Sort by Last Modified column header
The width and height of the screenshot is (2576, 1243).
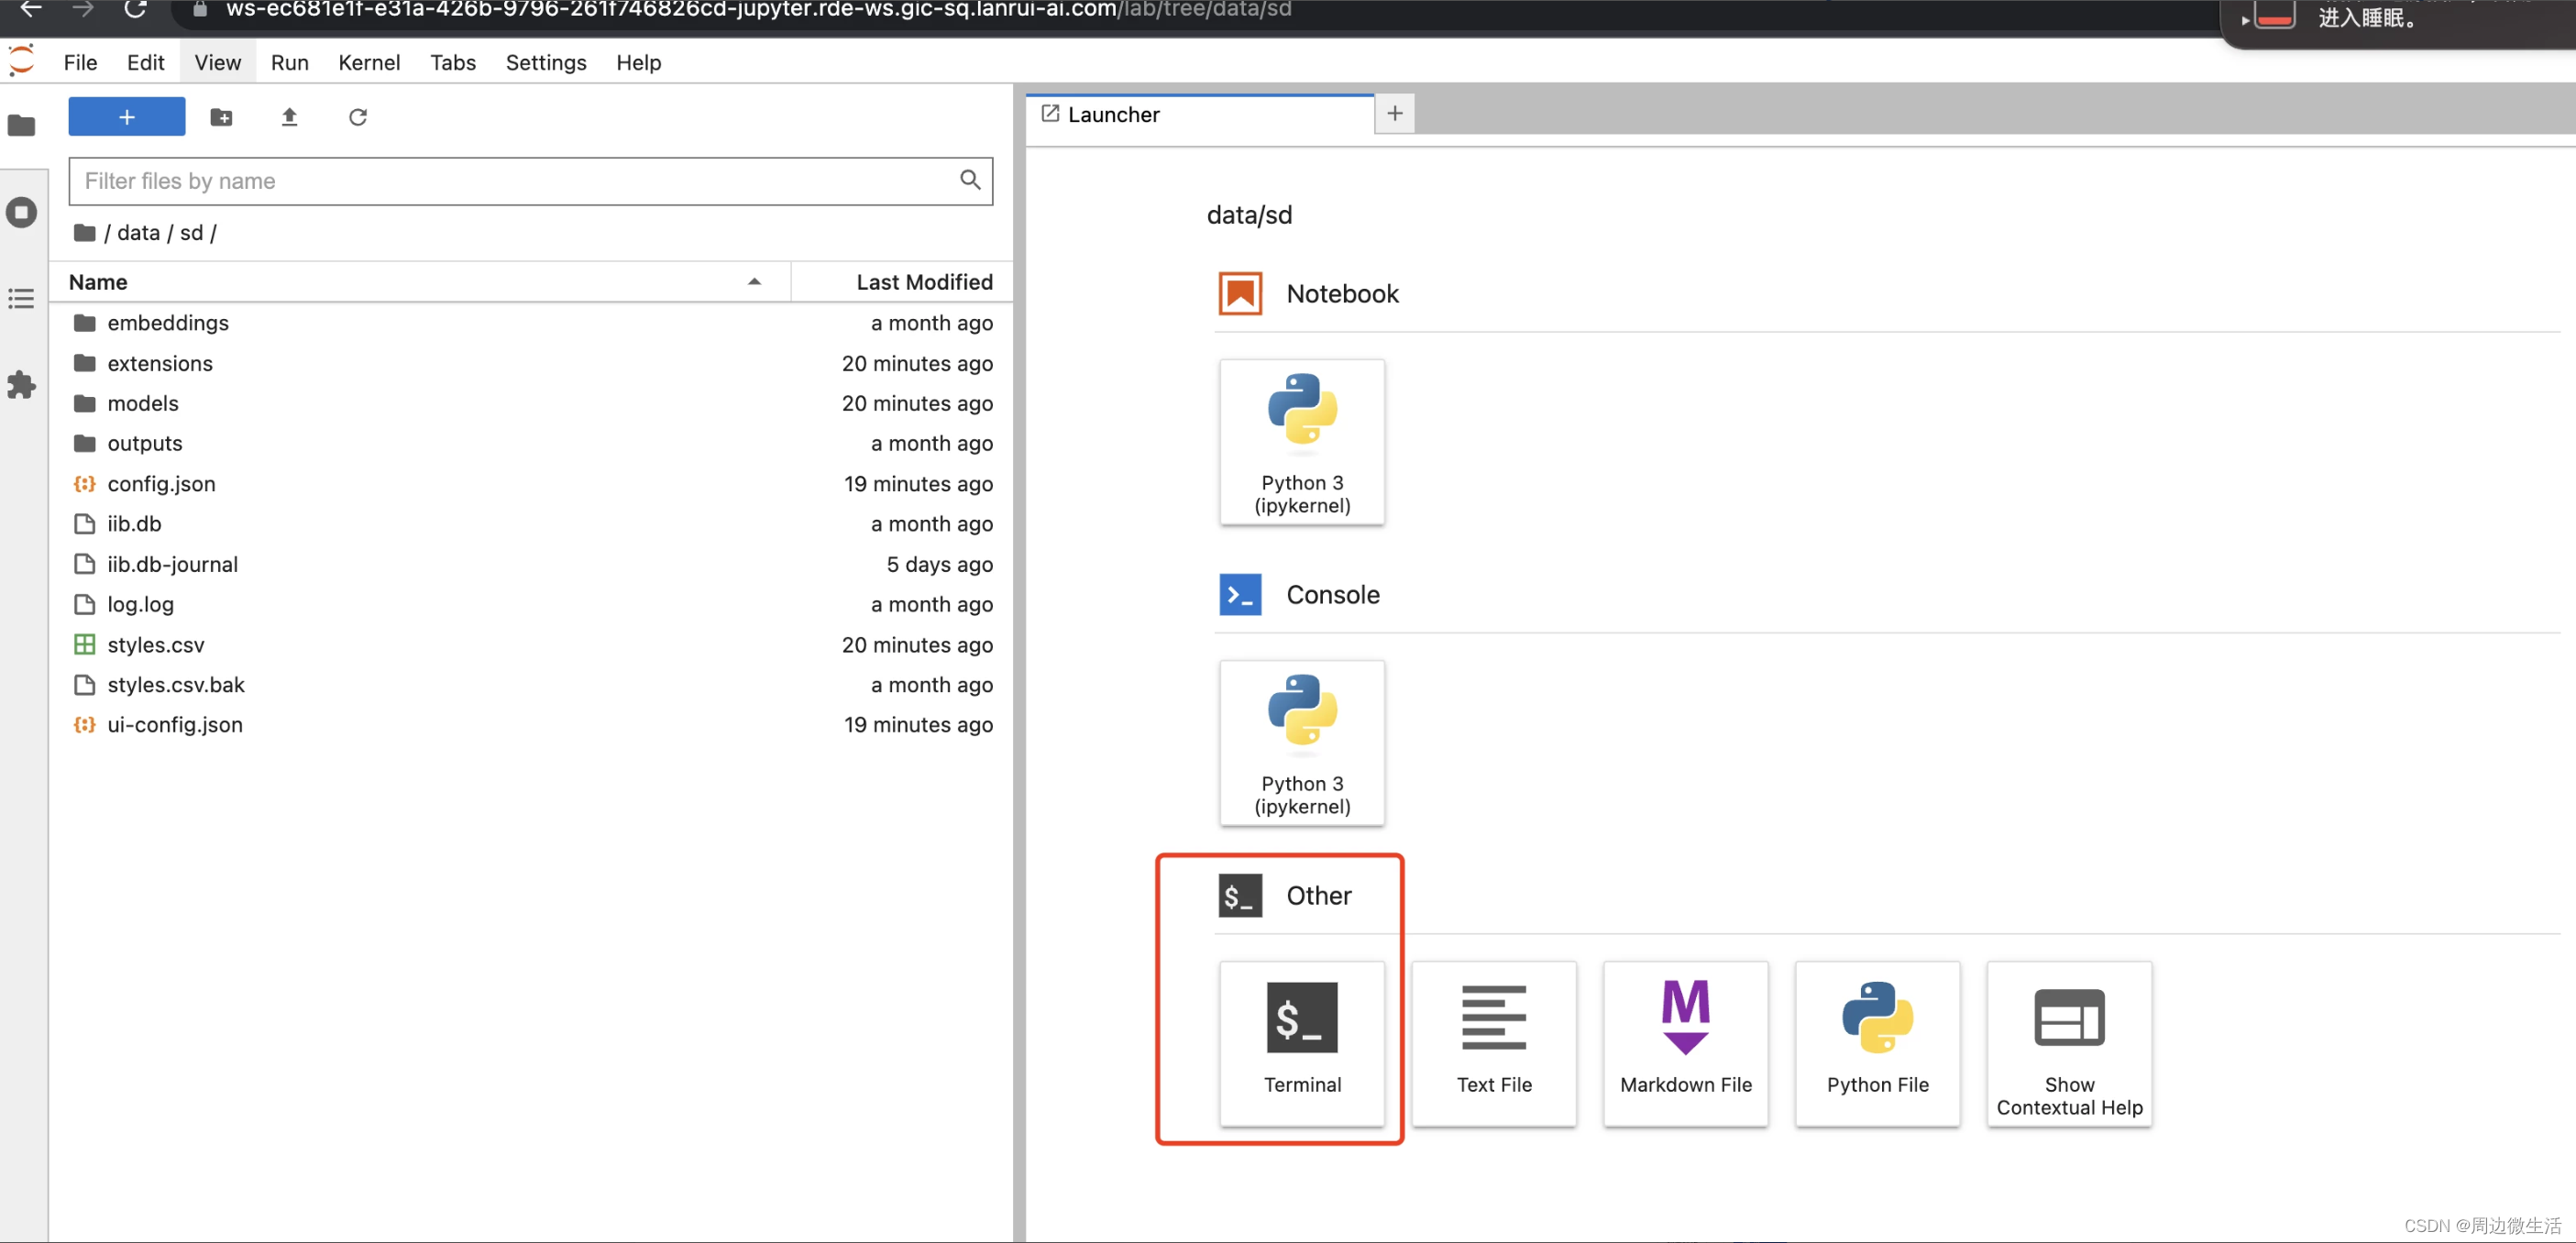(923, 282)
